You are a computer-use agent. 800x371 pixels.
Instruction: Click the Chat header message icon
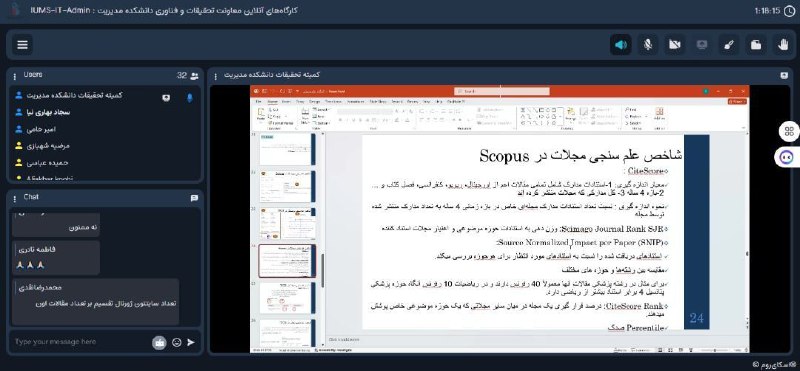click(x=194, y=198)
